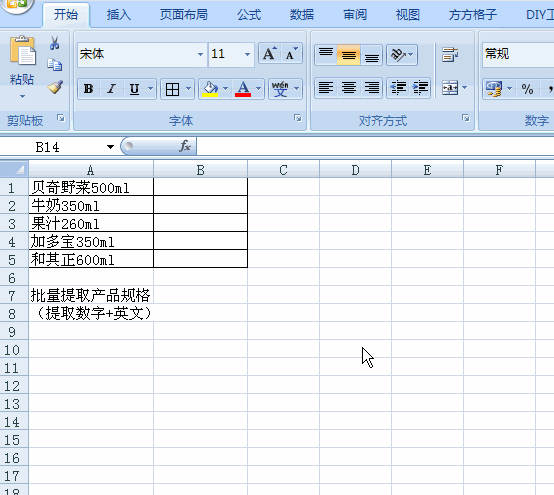Click the Copy icon

(x=54, y=65)
